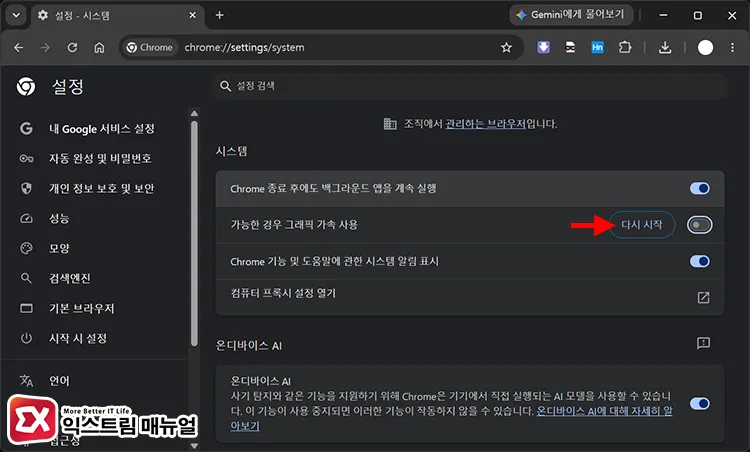Click the 설정 검색 search field
Viewport: 750px width, 452px height.
470,86
